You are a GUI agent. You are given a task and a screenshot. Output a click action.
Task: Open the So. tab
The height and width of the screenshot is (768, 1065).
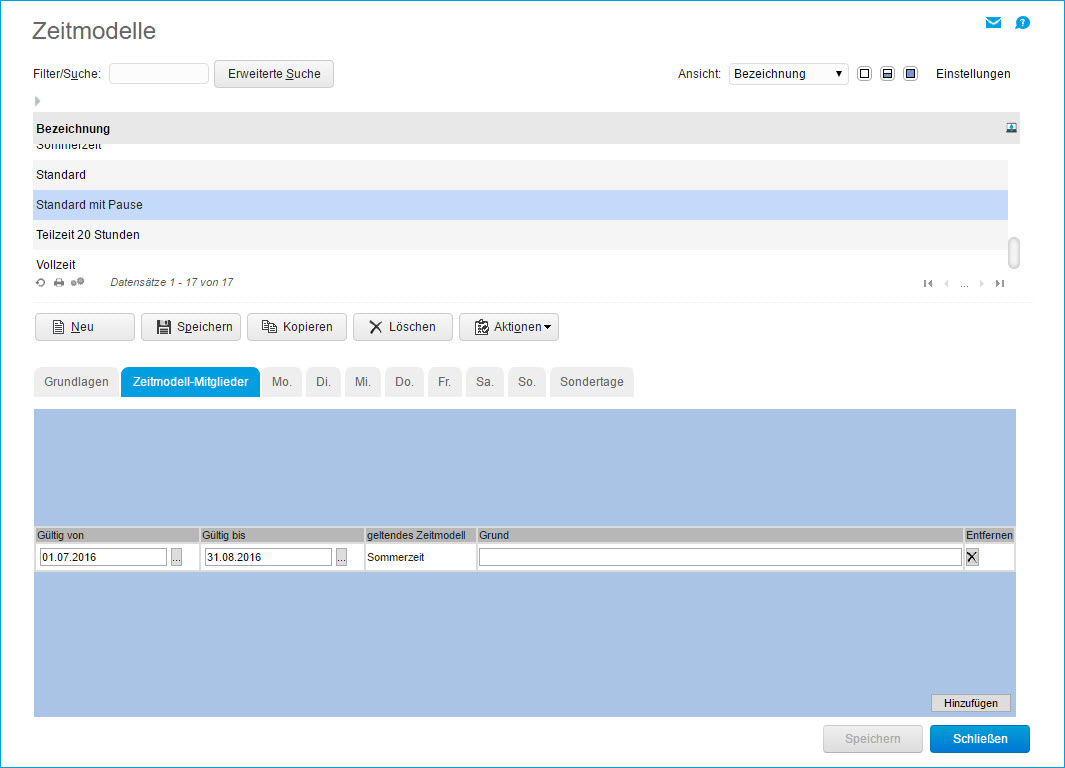(526, 382)
